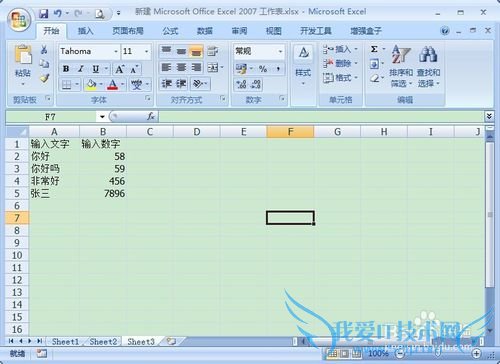The image size is (500, 364).
Task: Decrease the indent
Action: click(166, 84)
